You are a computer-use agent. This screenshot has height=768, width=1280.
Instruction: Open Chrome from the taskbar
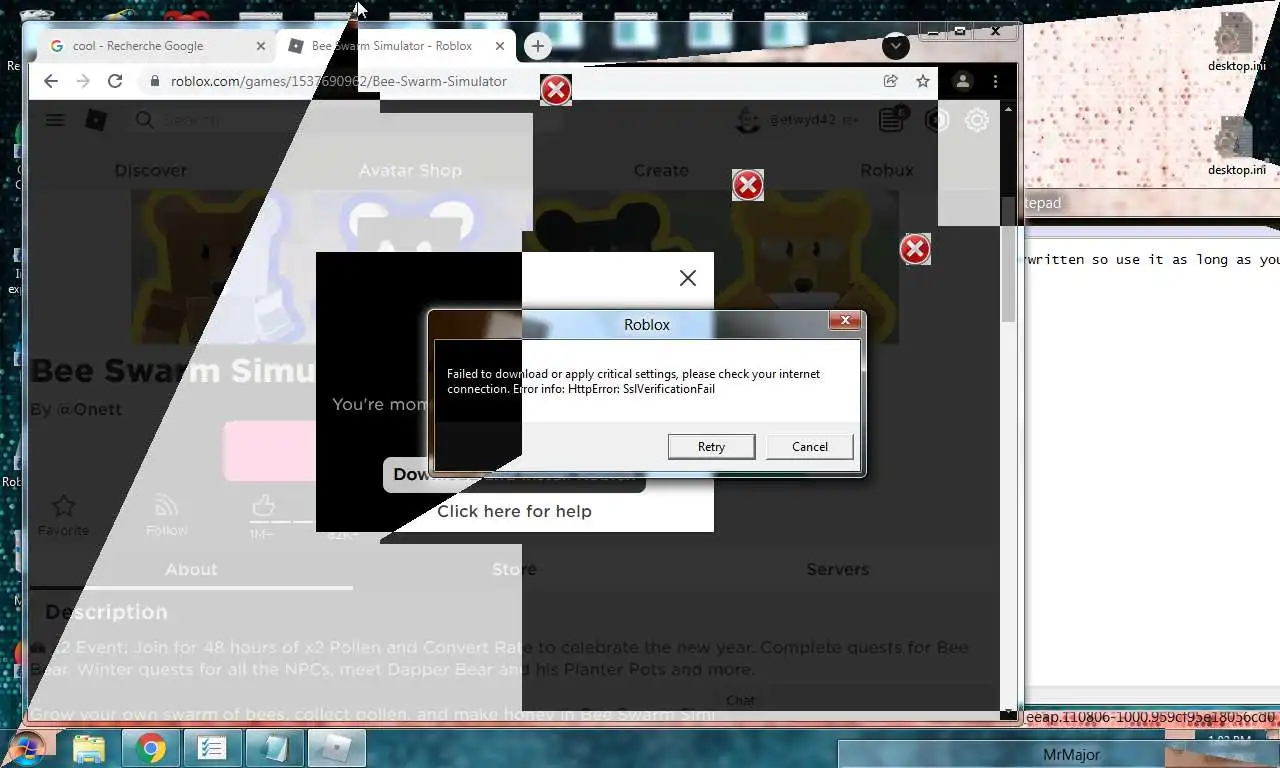151,748
